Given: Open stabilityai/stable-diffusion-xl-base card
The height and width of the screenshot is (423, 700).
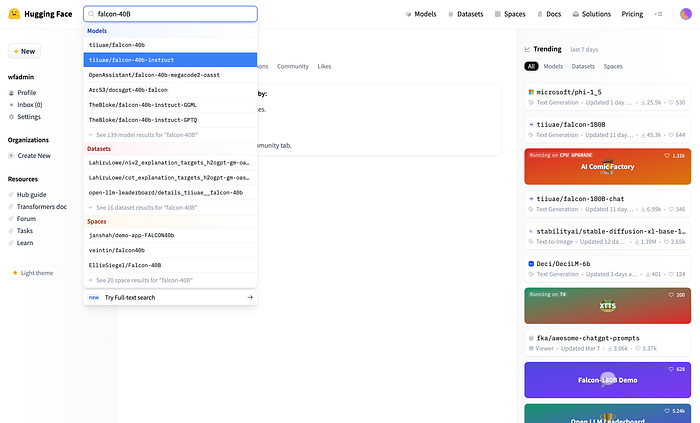Looking at the screenshot, I should tap(608, 236).
